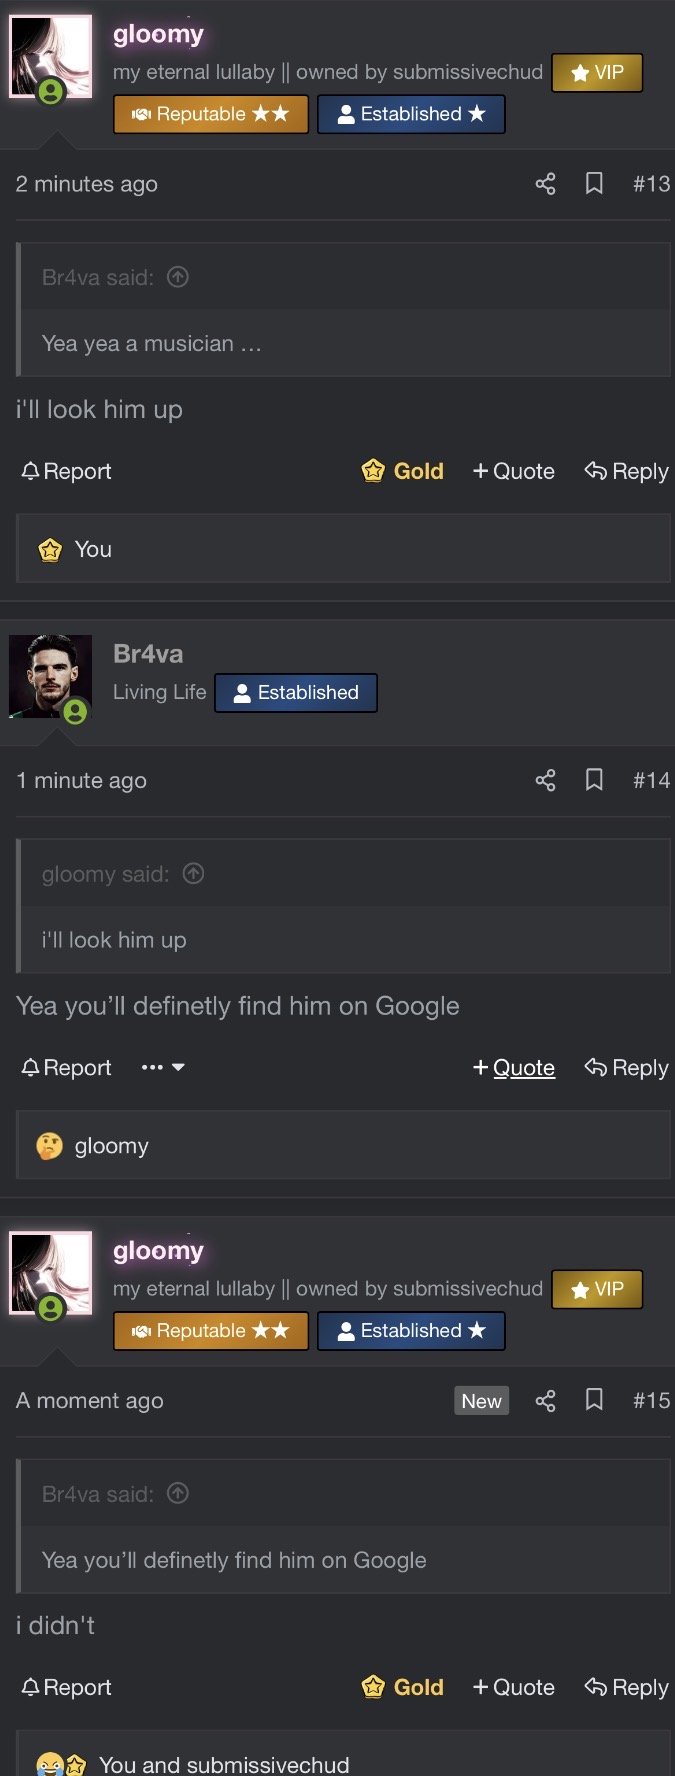Screen dimensions: 675x1776
Task: Bookmark post #15
Action: click(x=594, y=1400)
